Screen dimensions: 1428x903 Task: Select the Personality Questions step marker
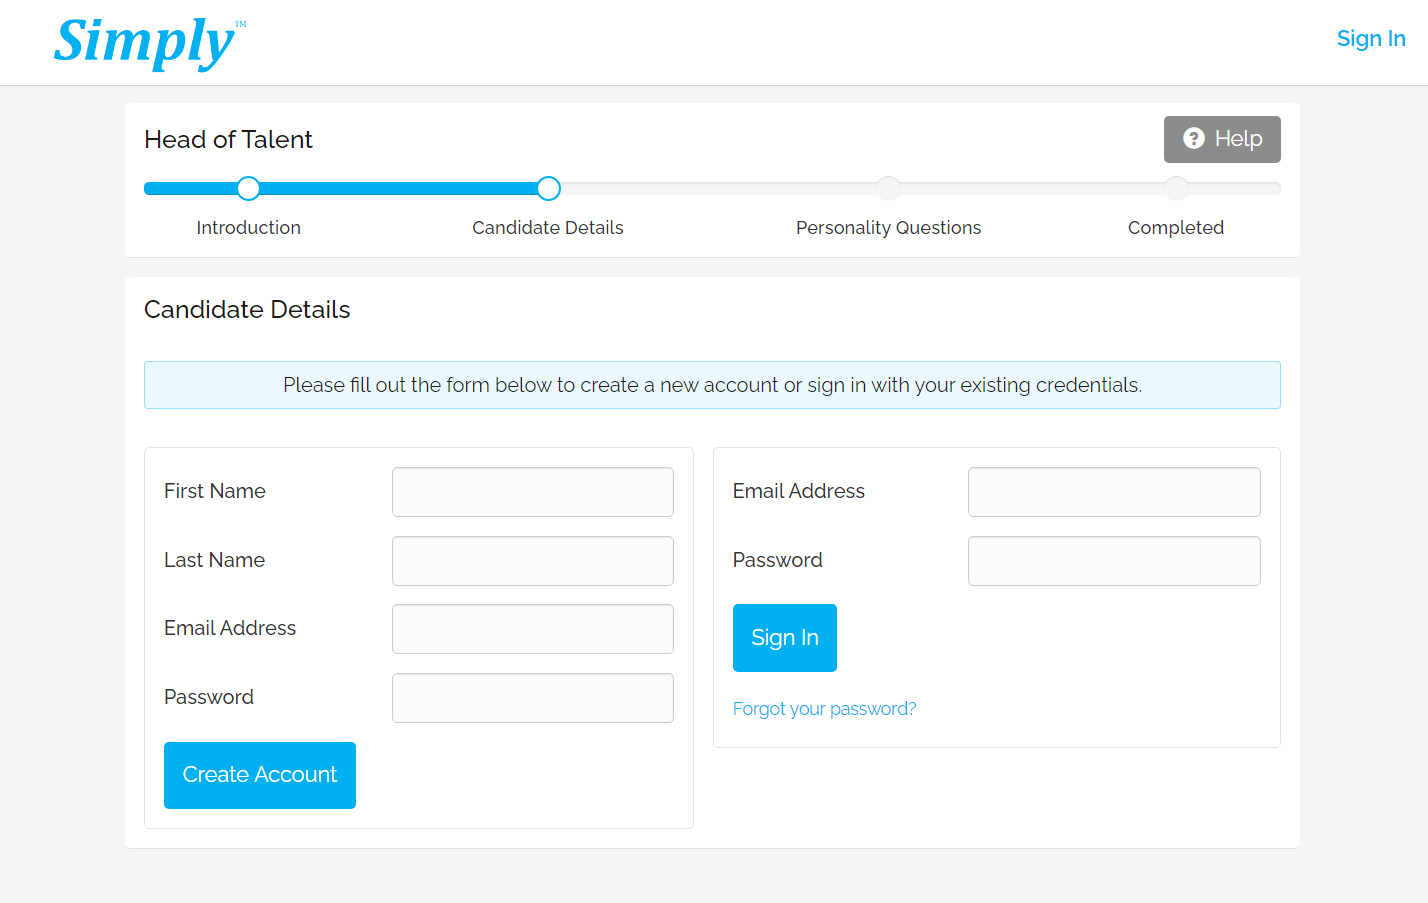888,188
